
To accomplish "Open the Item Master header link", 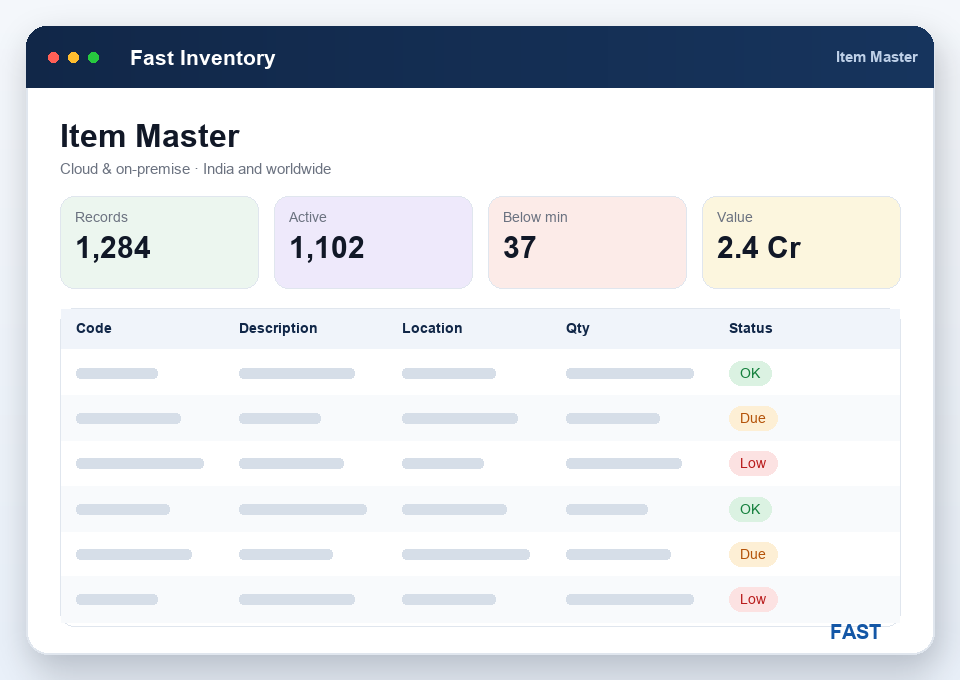I will click(876, 57).
